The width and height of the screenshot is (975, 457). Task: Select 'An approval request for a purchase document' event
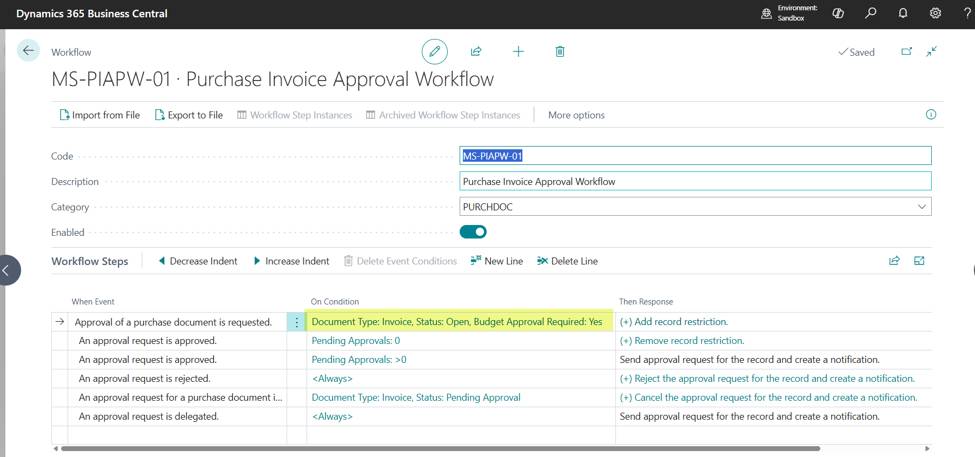(180, 397)
